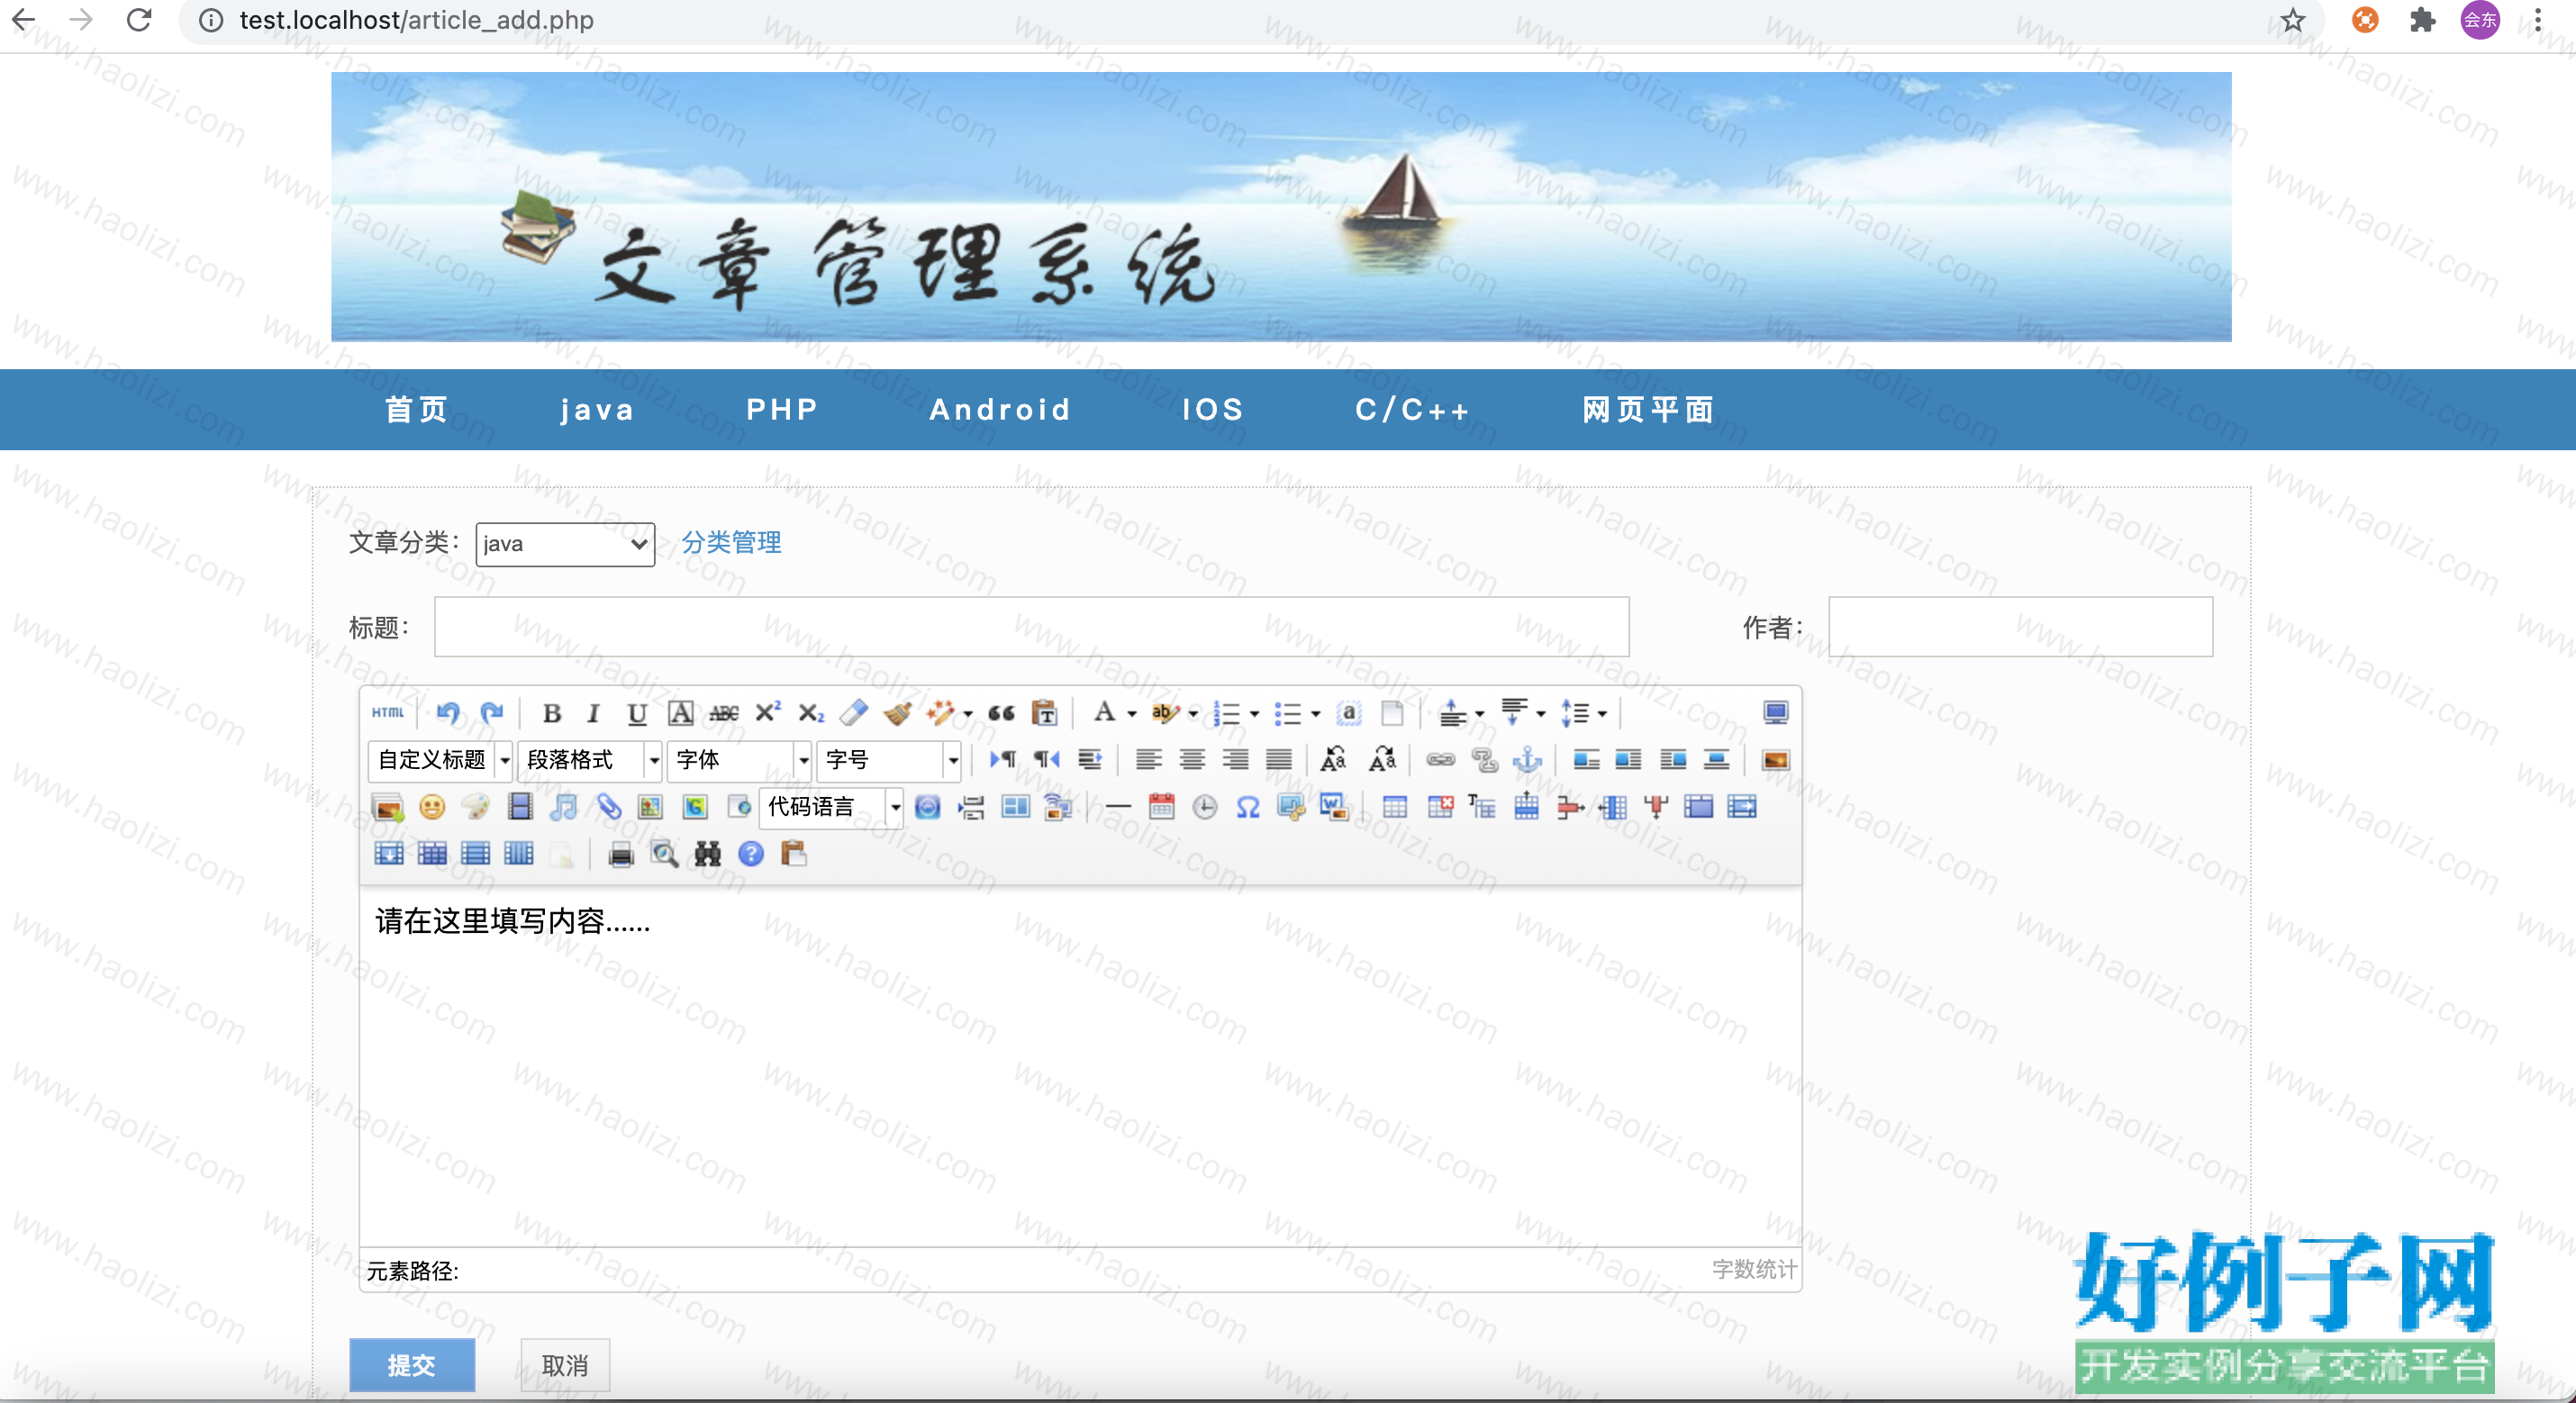Delete table icon with red X
The image size is (2576, 1403).
[x=1440, y=807]
